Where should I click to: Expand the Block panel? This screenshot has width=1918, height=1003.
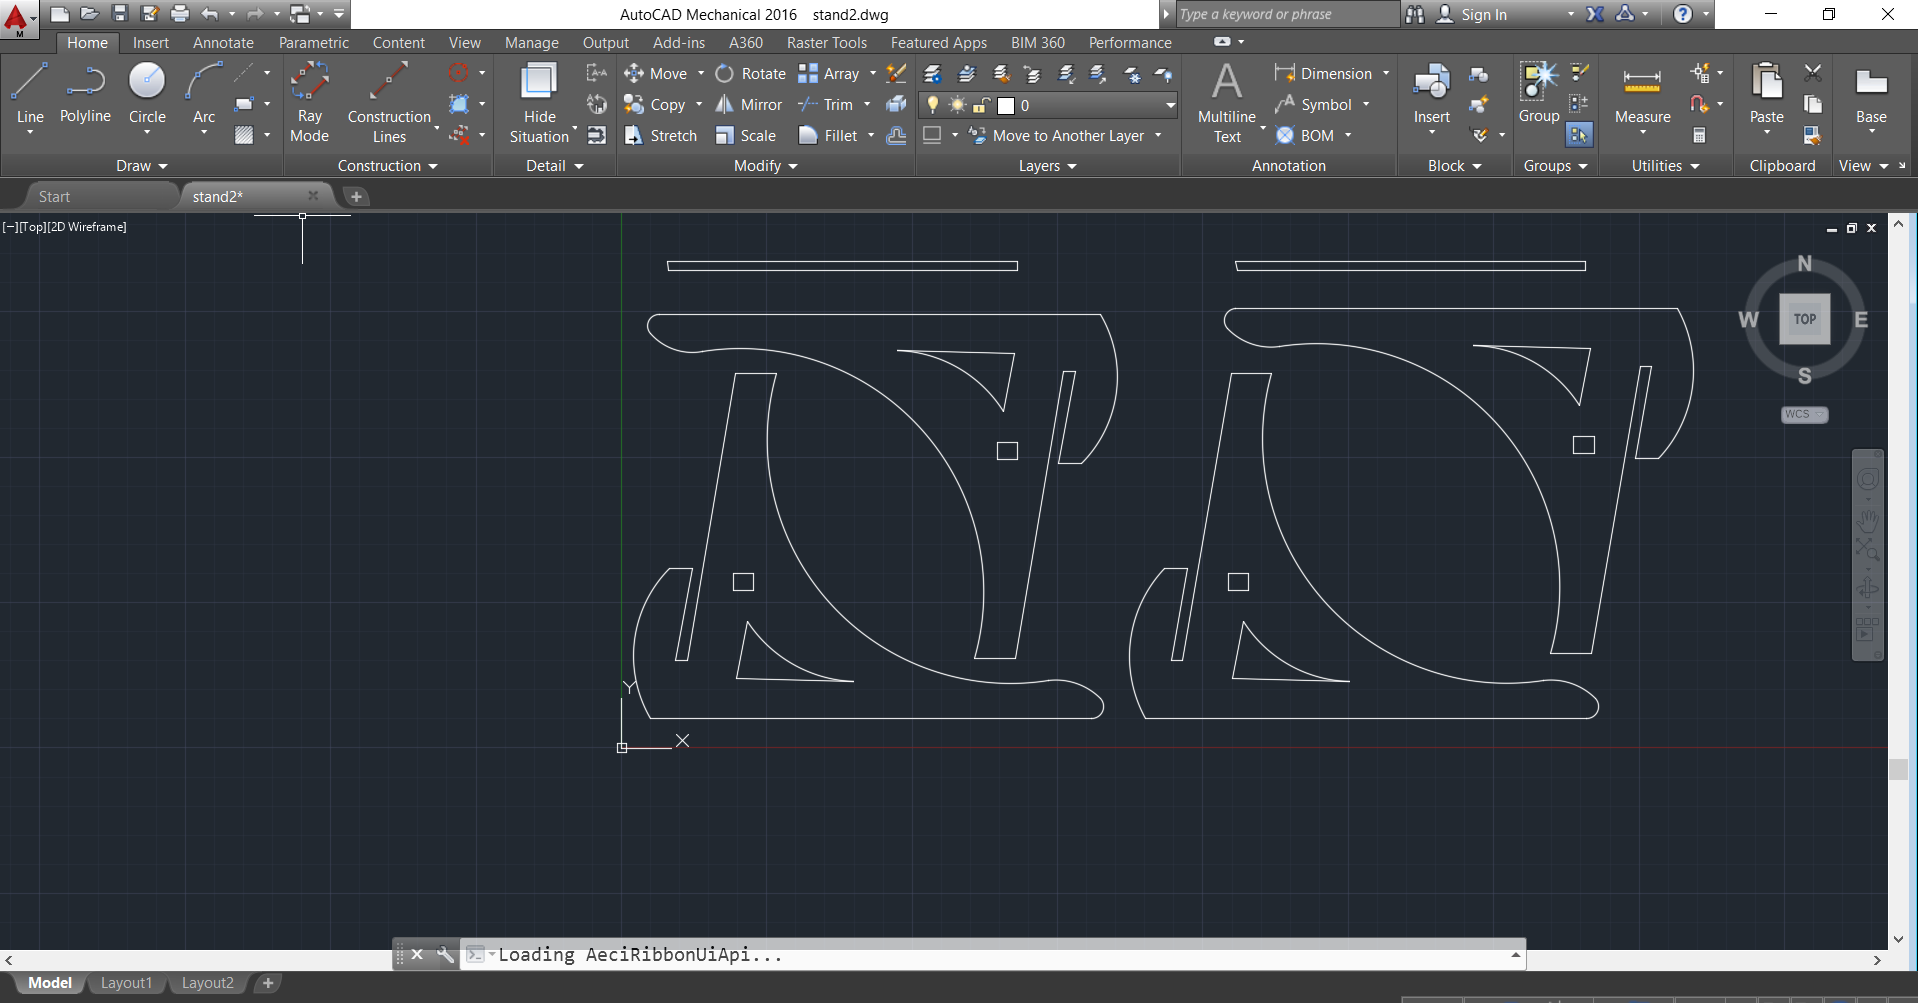click(1454, 166)
